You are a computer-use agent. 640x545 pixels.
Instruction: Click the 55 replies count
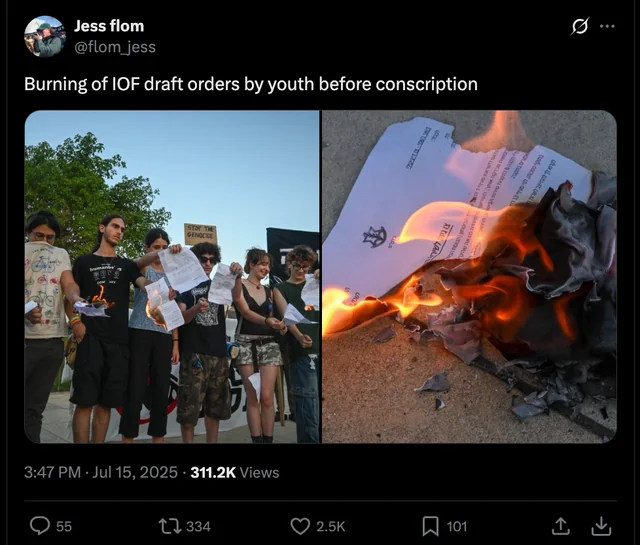pyautogui.click(x=64, y=527)
